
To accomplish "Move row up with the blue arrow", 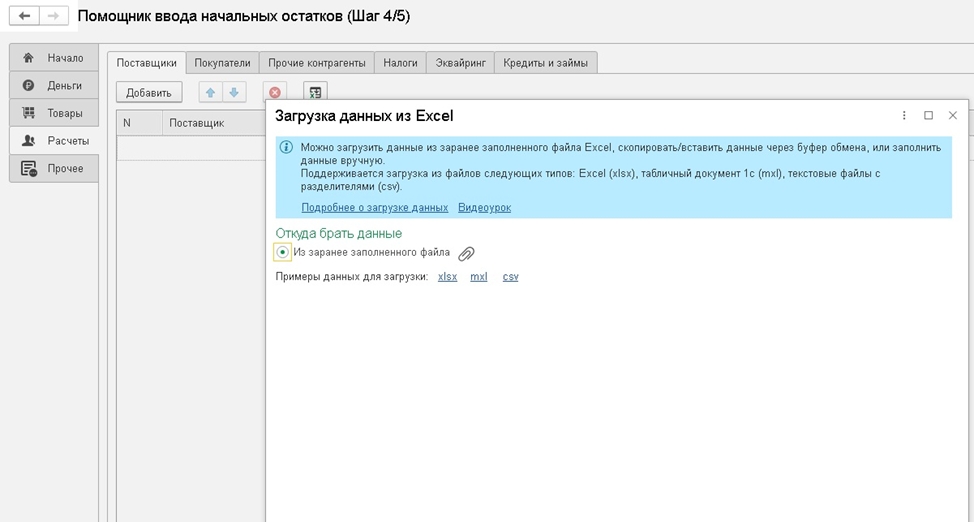I will 210,93.
